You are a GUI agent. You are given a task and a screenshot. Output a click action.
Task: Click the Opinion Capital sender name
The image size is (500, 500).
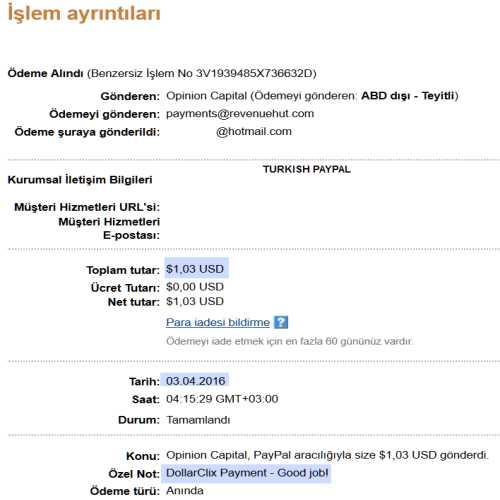tap(206, 96)
